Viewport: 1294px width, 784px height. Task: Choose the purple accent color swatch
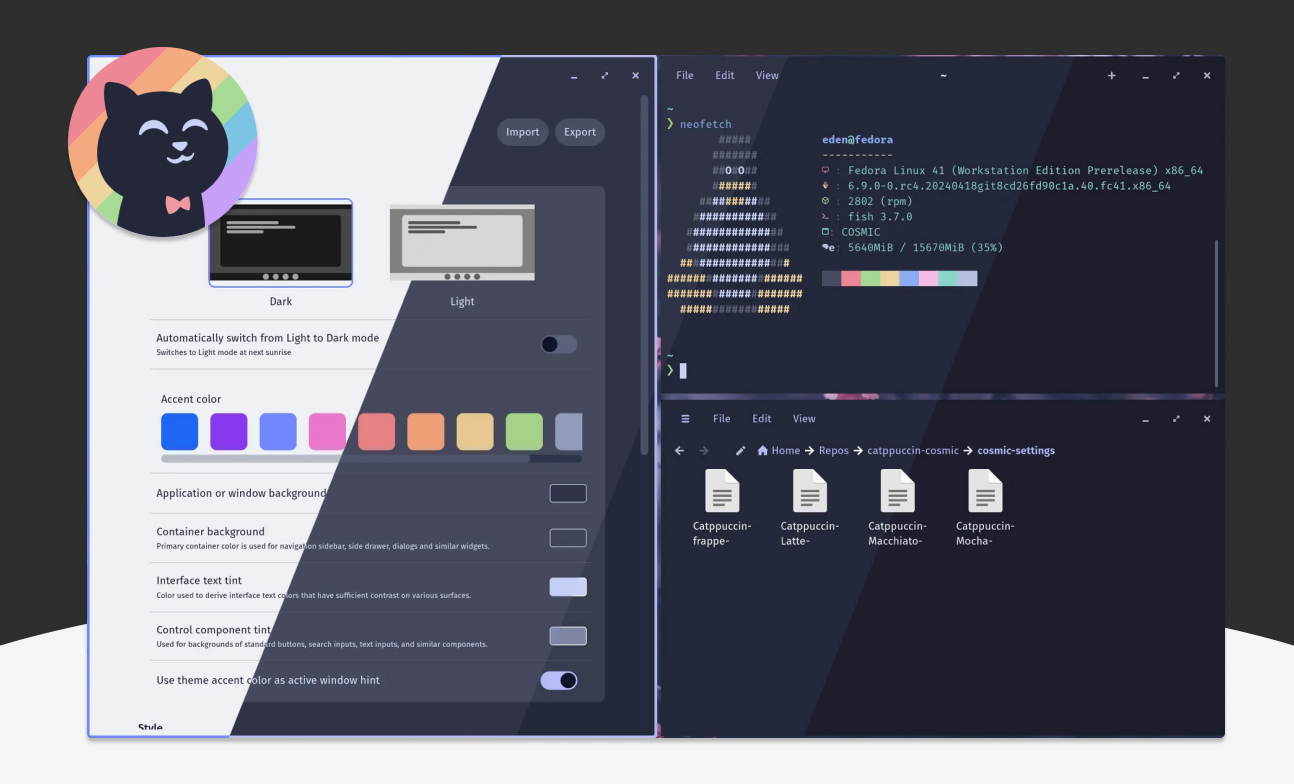[x=229, y=432]
